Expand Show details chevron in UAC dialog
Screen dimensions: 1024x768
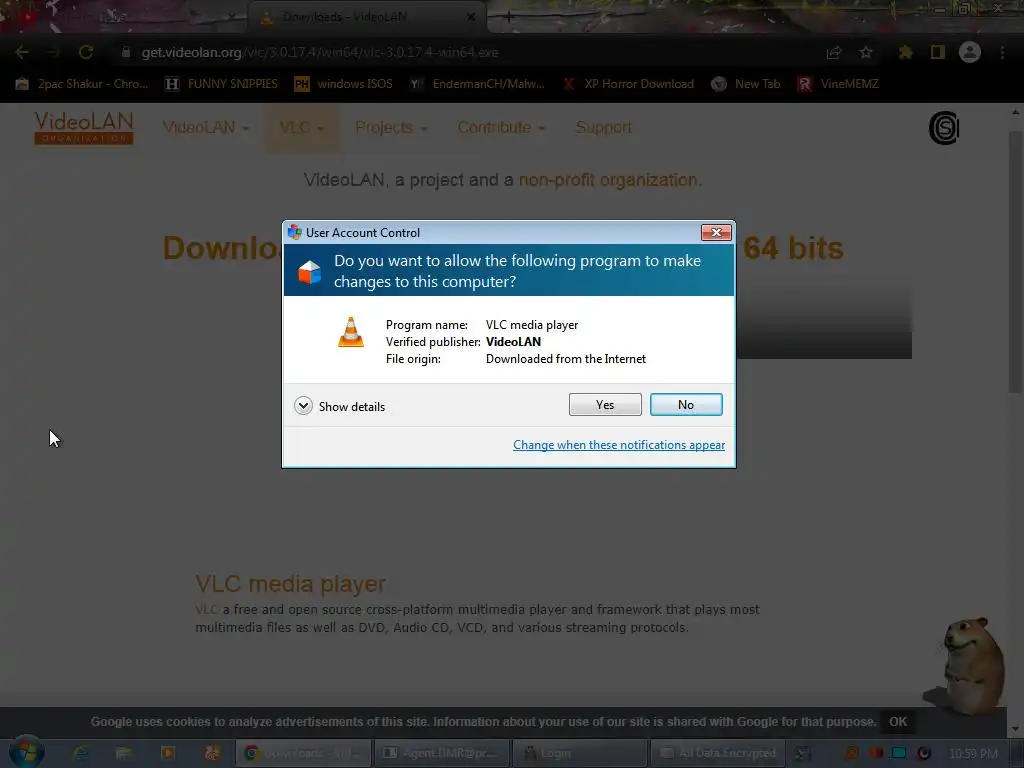coord(303,406)
